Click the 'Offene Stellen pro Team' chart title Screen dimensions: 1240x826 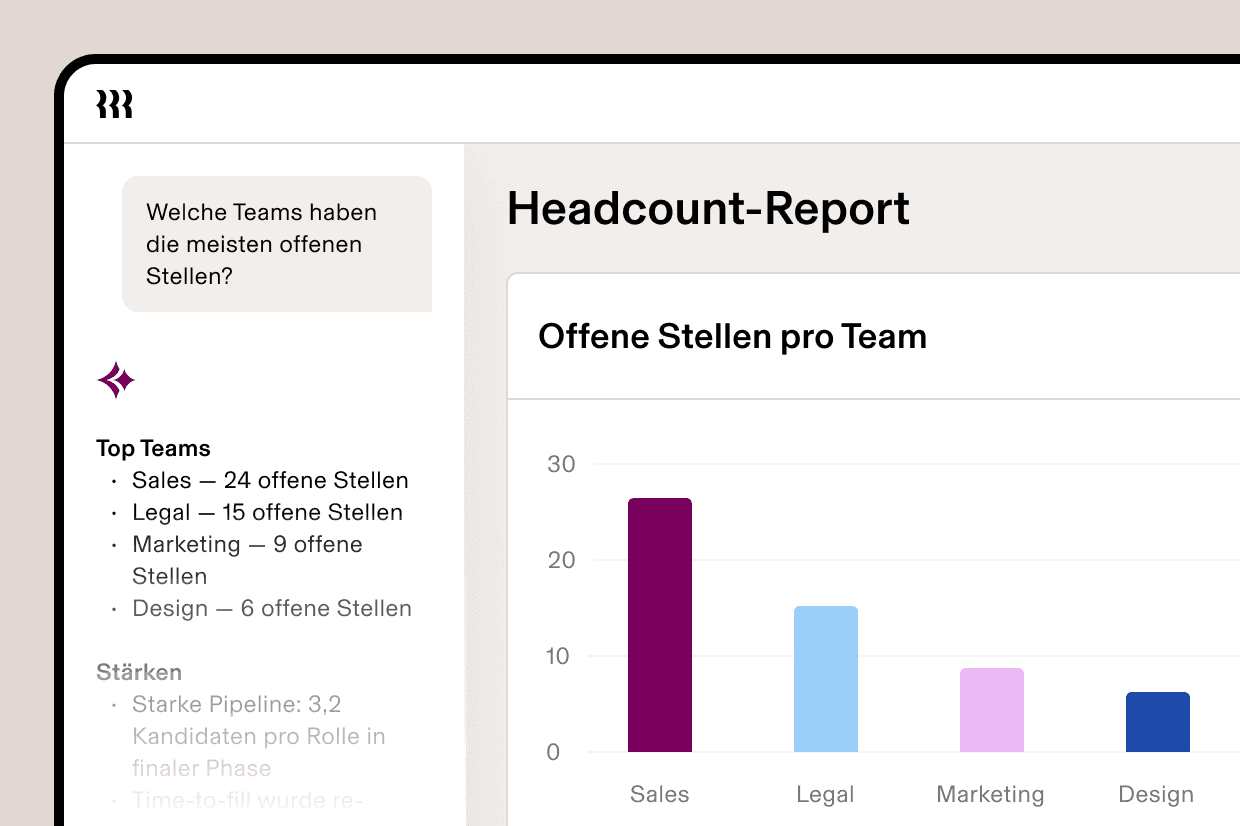click(732, 336)
